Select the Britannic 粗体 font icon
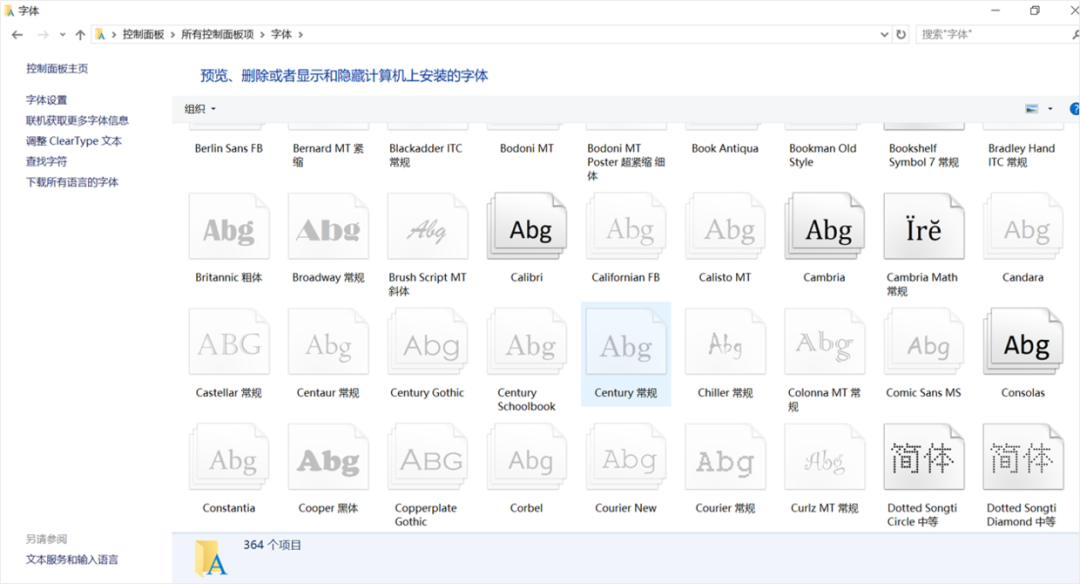Image resolution: width=1080 pixels, height=584 pixels. tap(229, 227)
